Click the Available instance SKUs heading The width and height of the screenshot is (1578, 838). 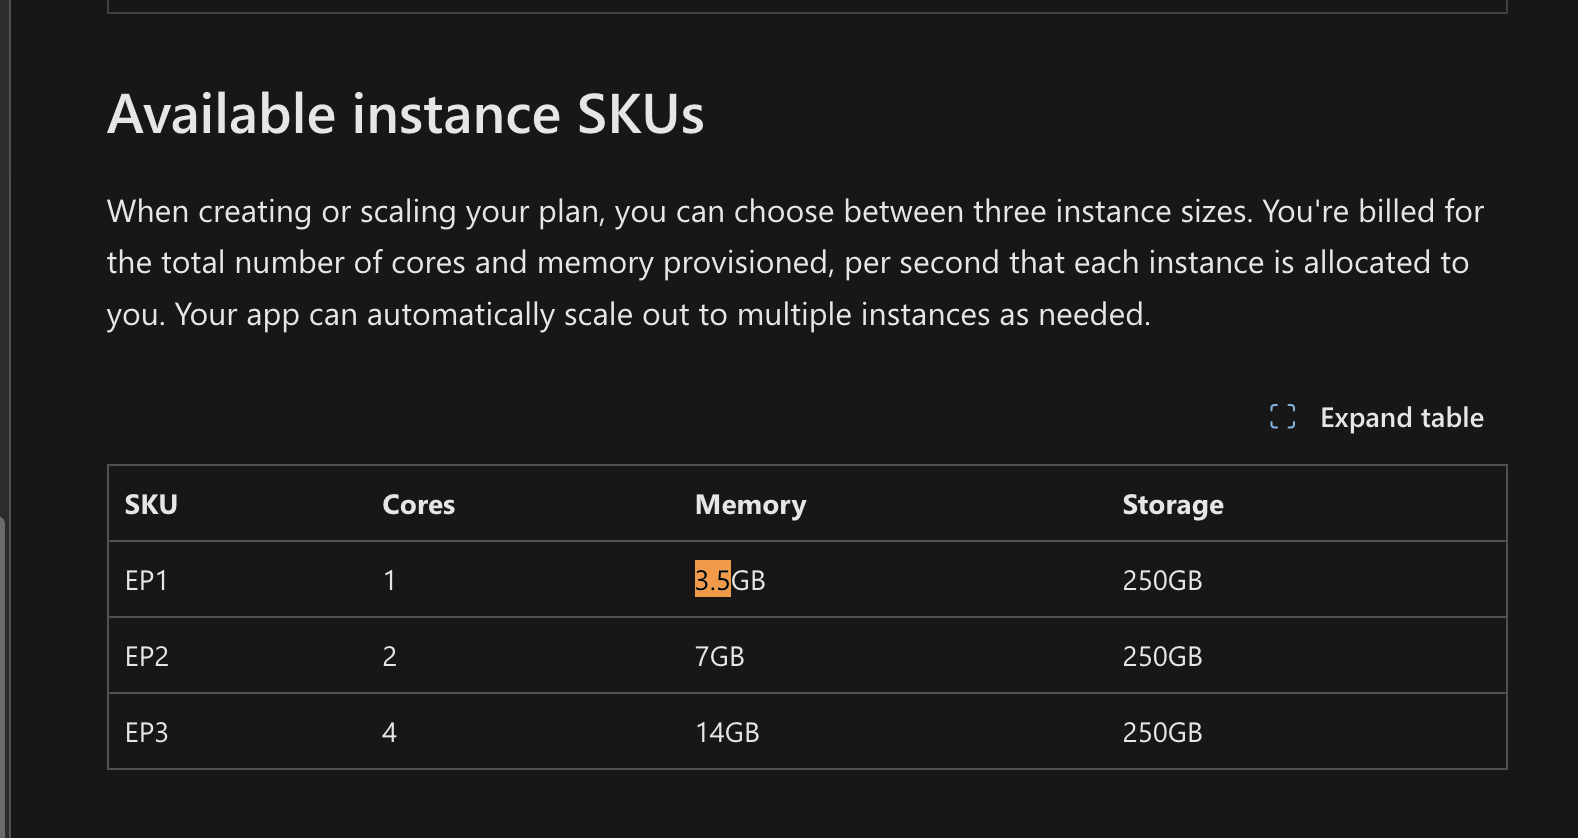406,114
